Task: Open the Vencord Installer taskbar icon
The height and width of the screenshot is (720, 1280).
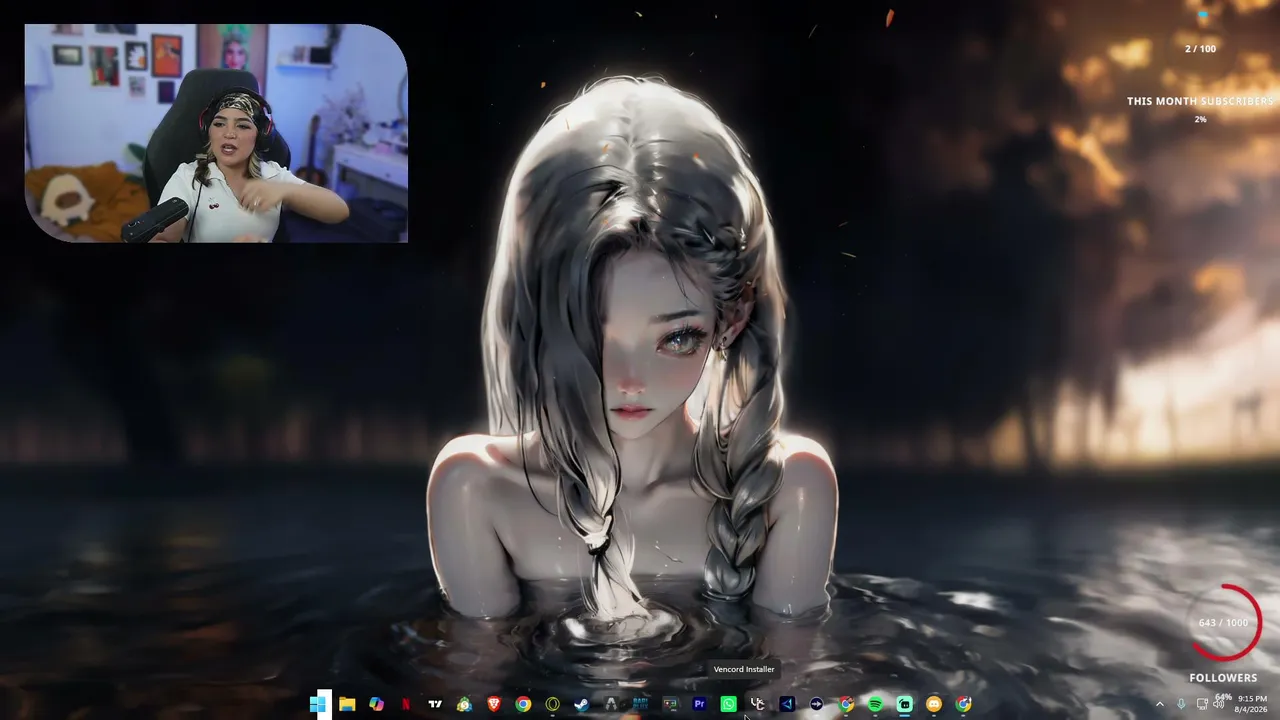Action: (757, 704)
